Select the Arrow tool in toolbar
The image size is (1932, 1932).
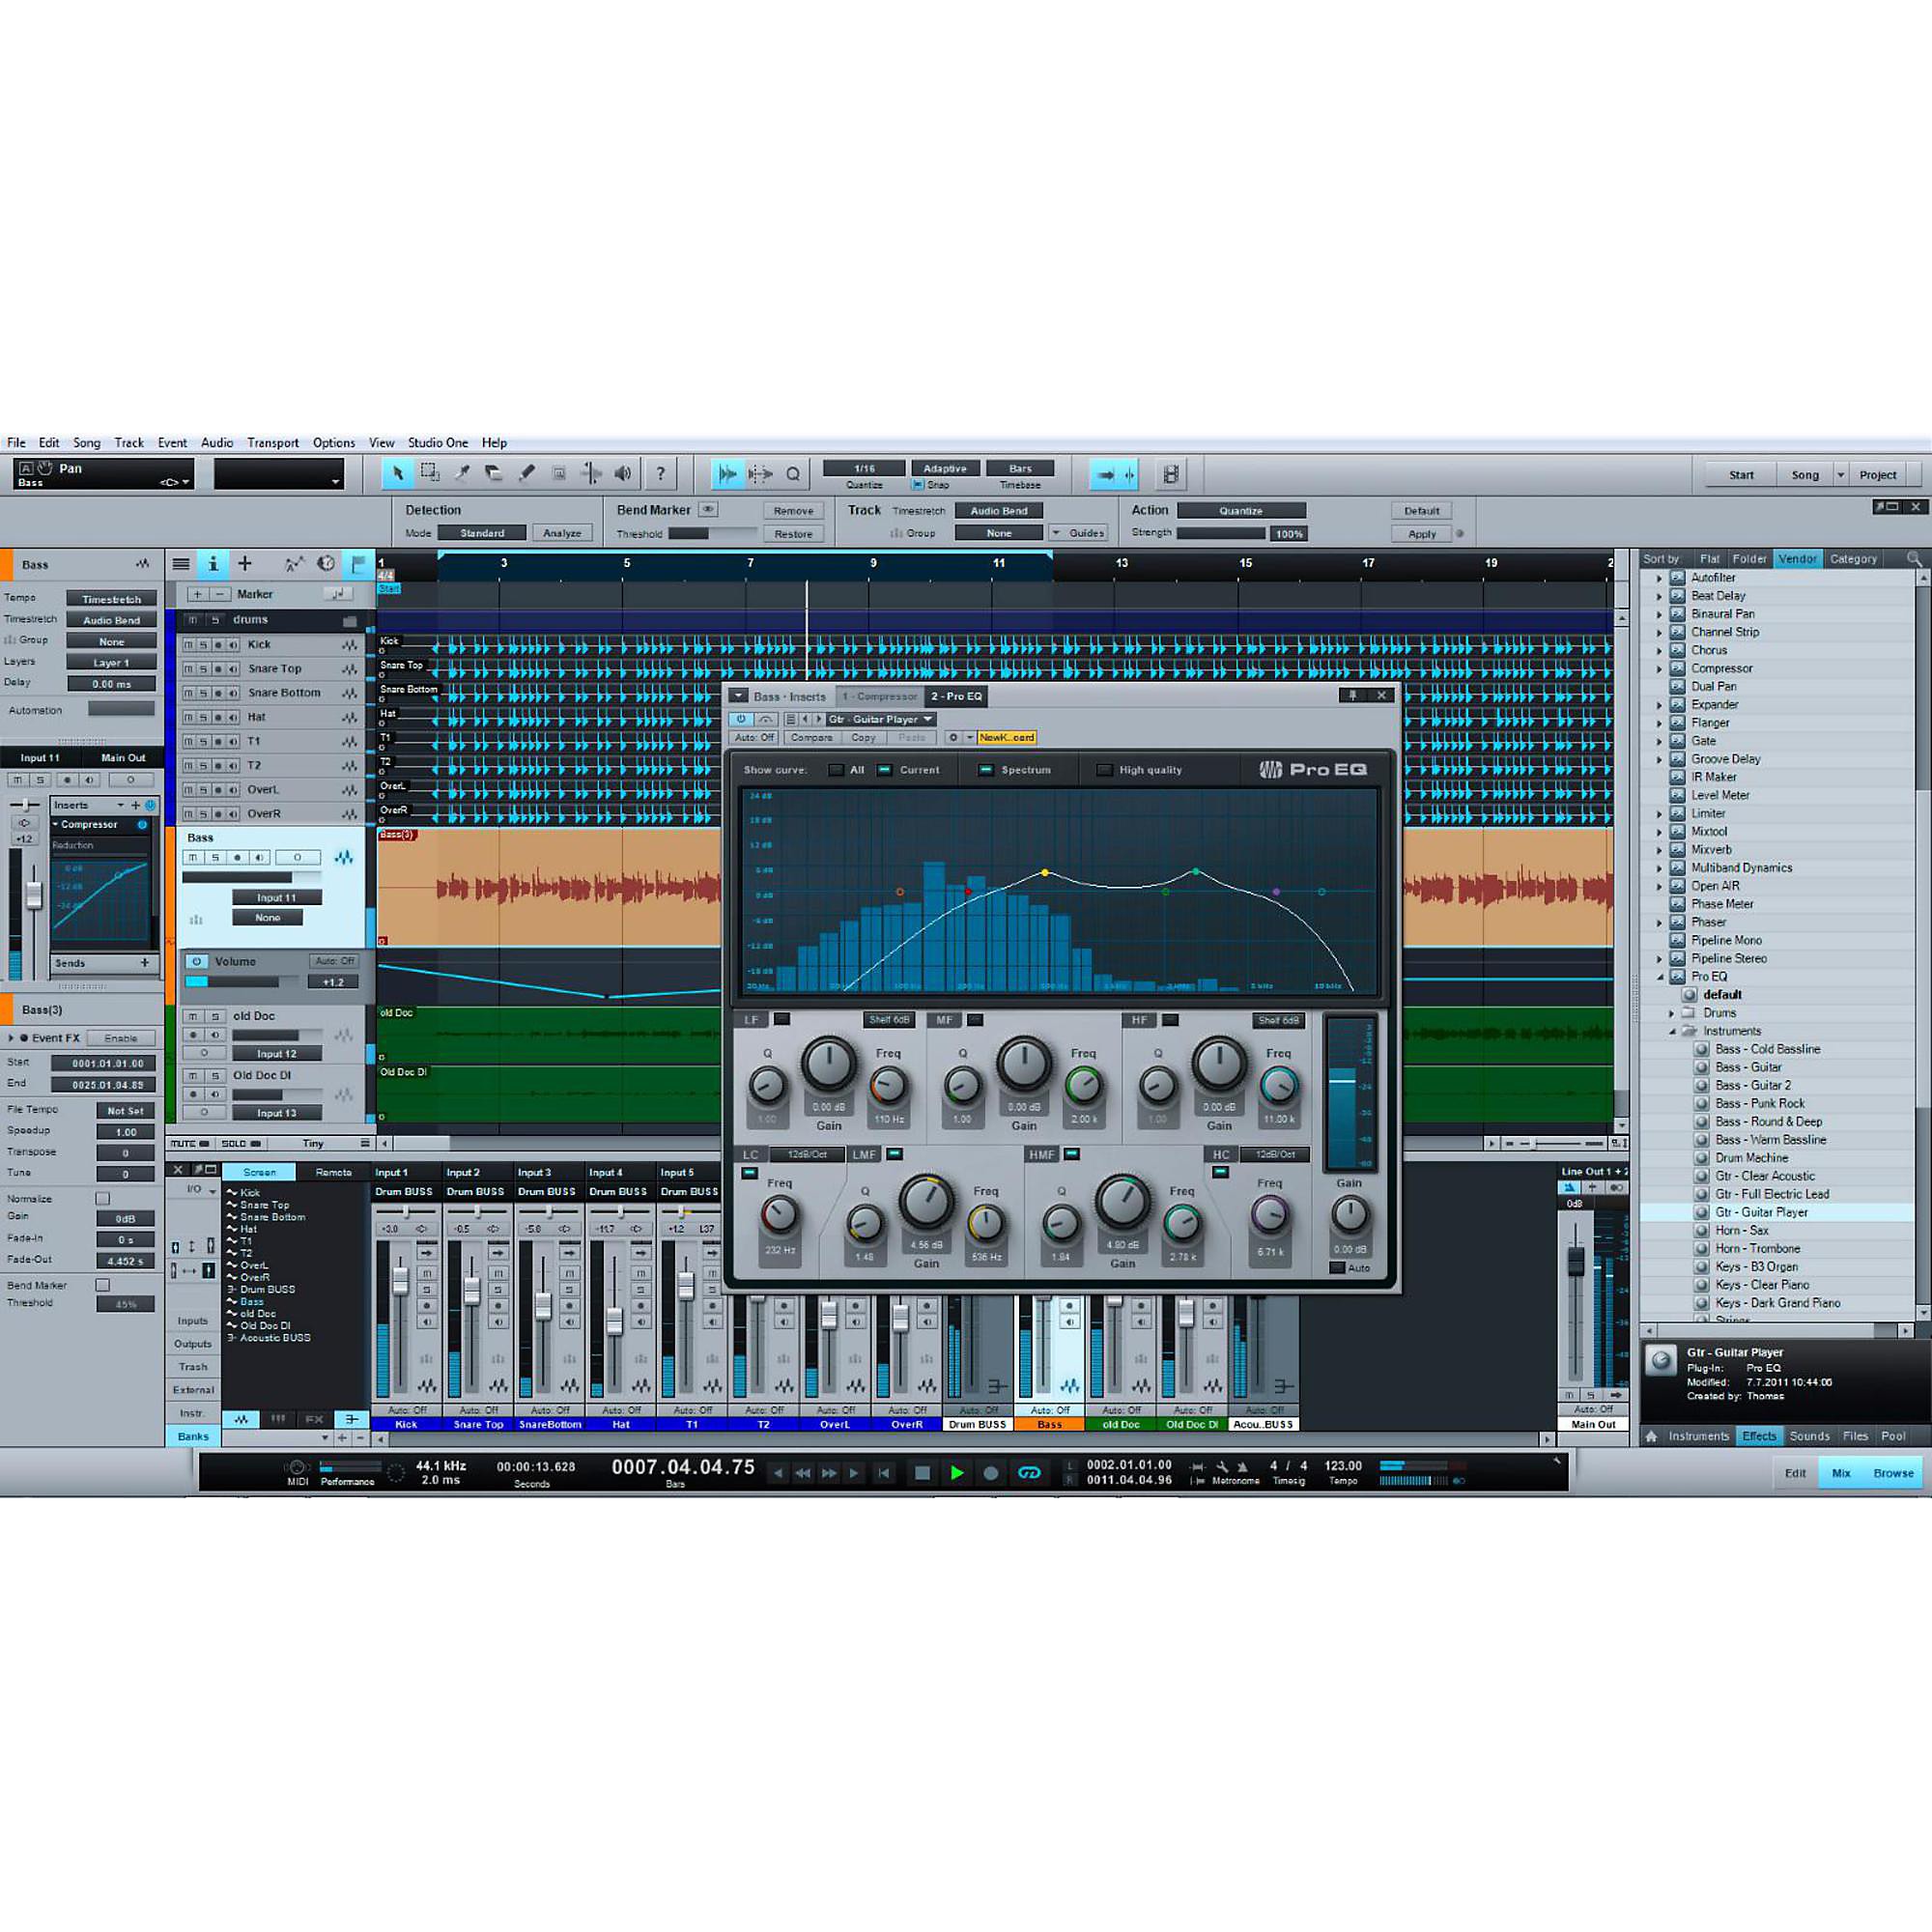click(397, 473)
